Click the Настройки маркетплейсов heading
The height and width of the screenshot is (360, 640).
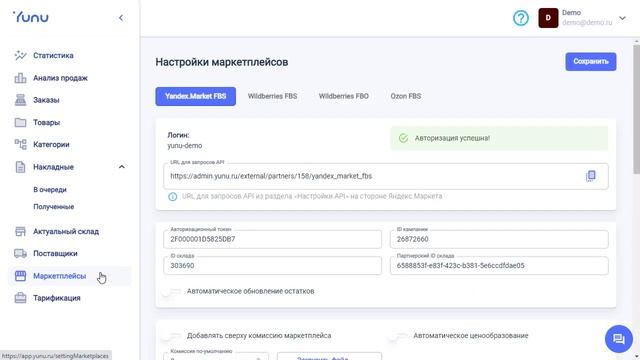[222, 62]
